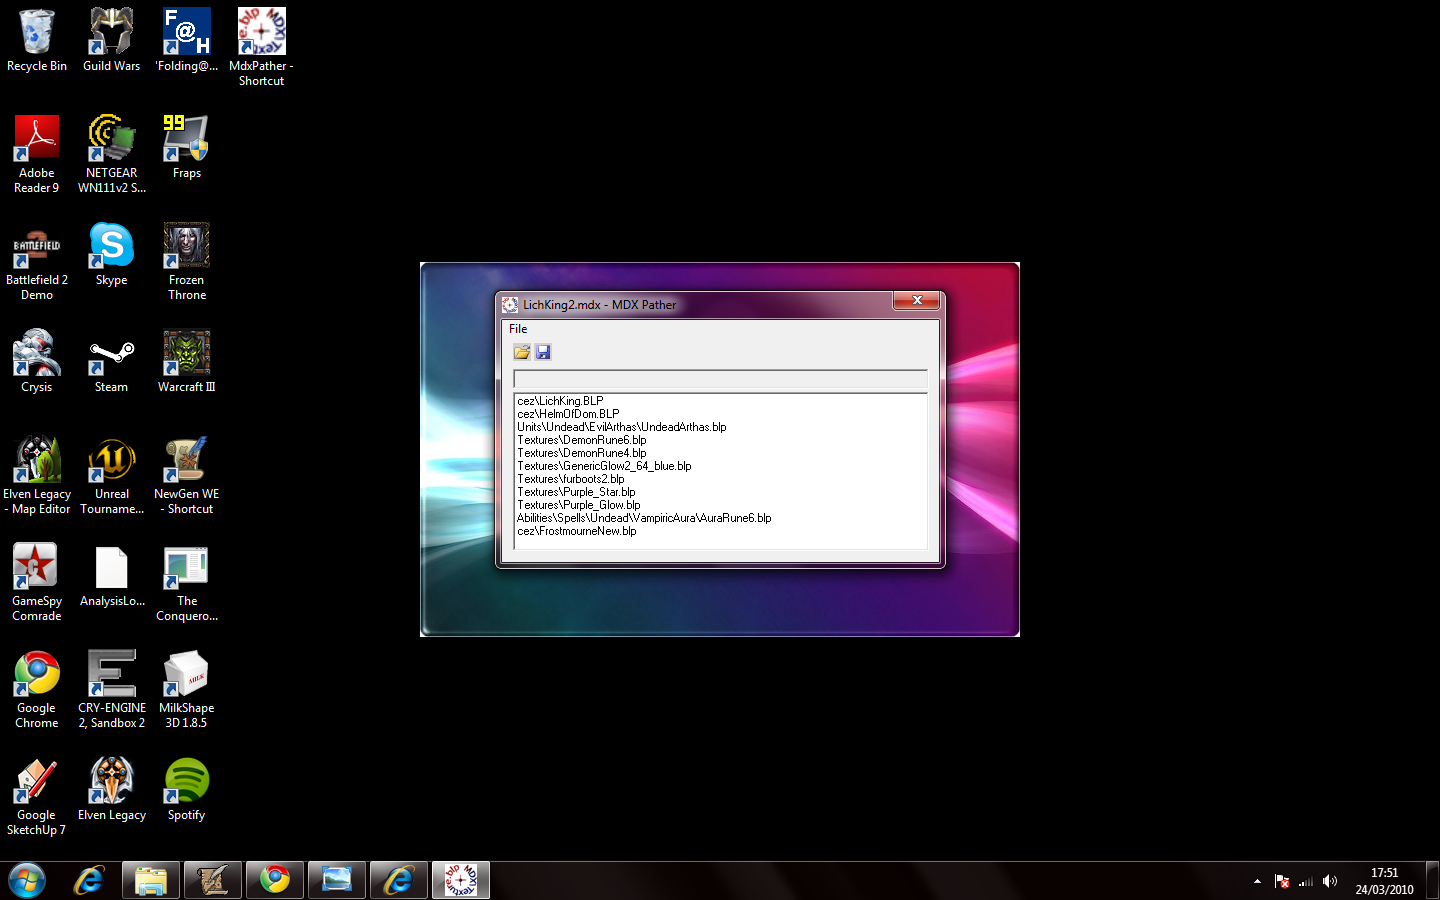Select Textures\furboots2.blp entry

[x=571, y=479]
